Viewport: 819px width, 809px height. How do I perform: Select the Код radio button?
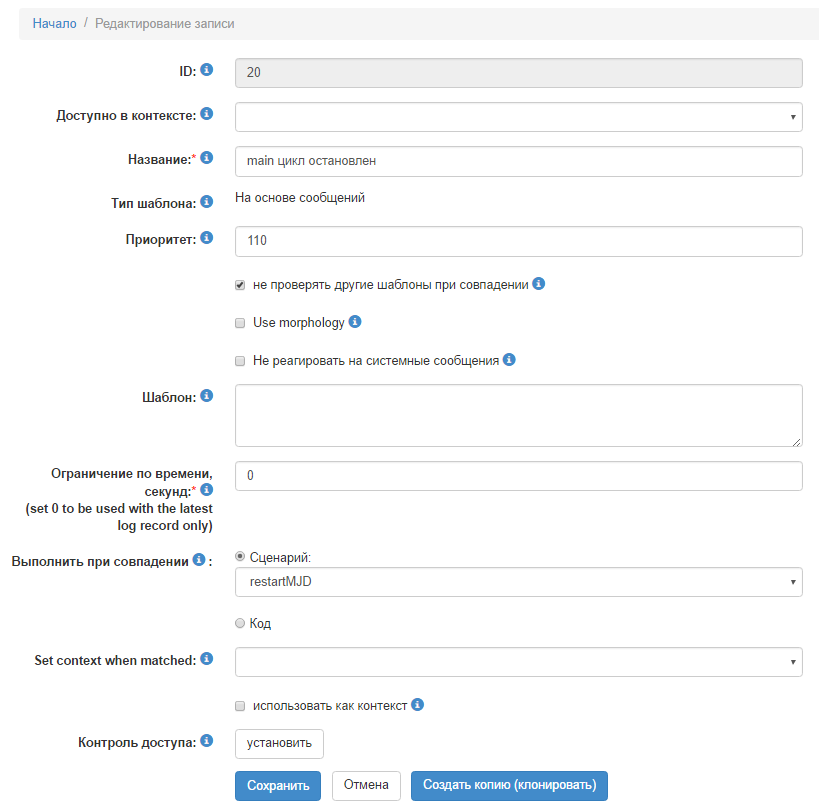point(239,622)
